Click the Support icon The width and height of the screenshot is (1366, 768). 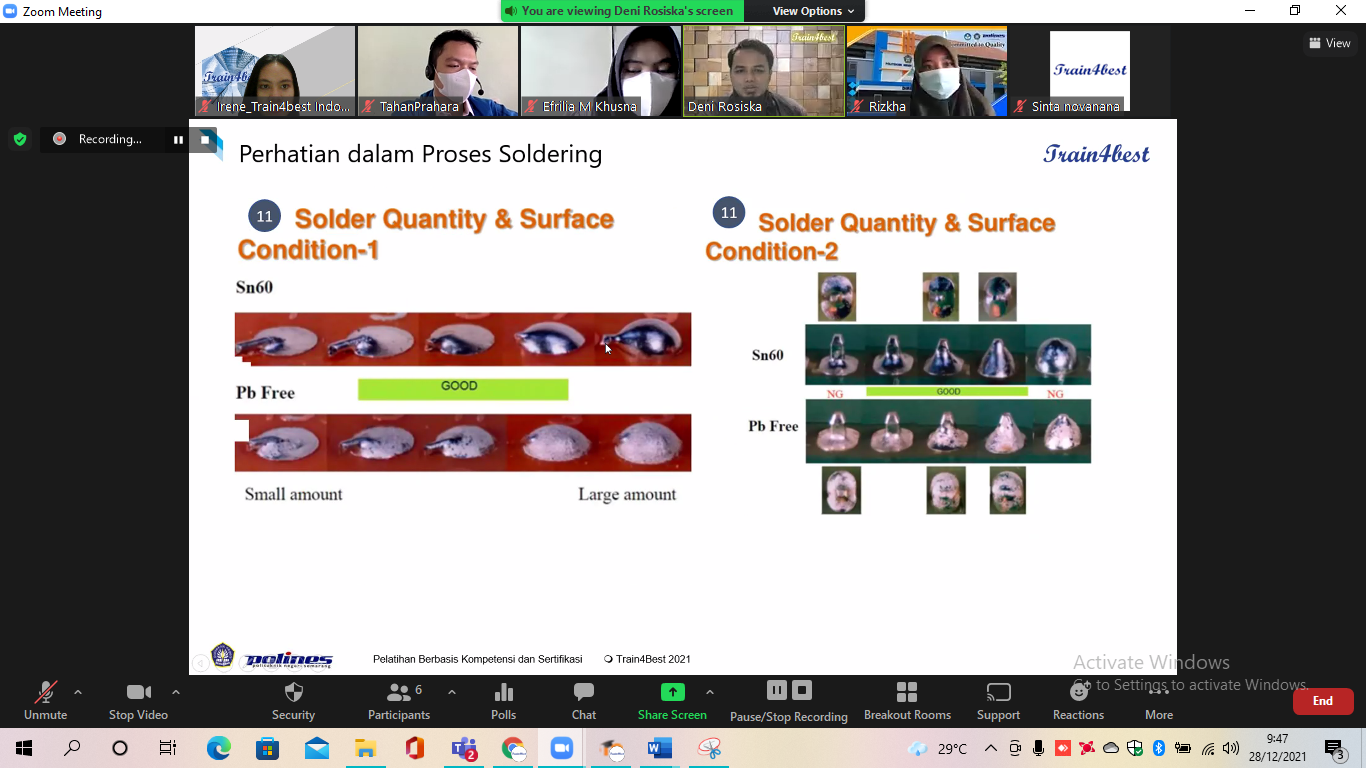998,693
